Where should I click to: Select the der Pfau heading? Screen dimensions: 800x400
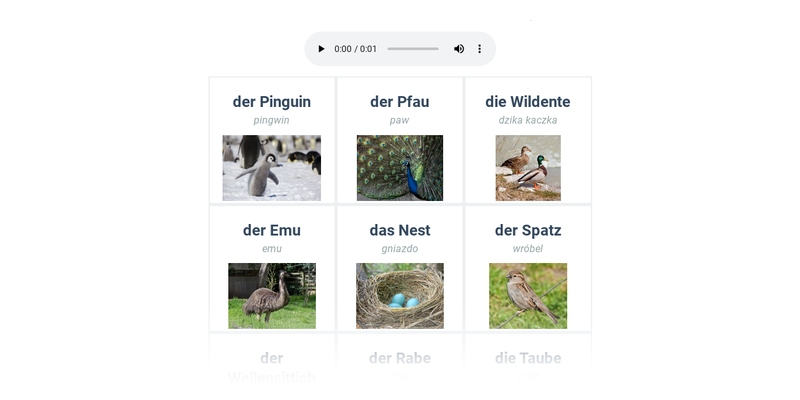400,102
